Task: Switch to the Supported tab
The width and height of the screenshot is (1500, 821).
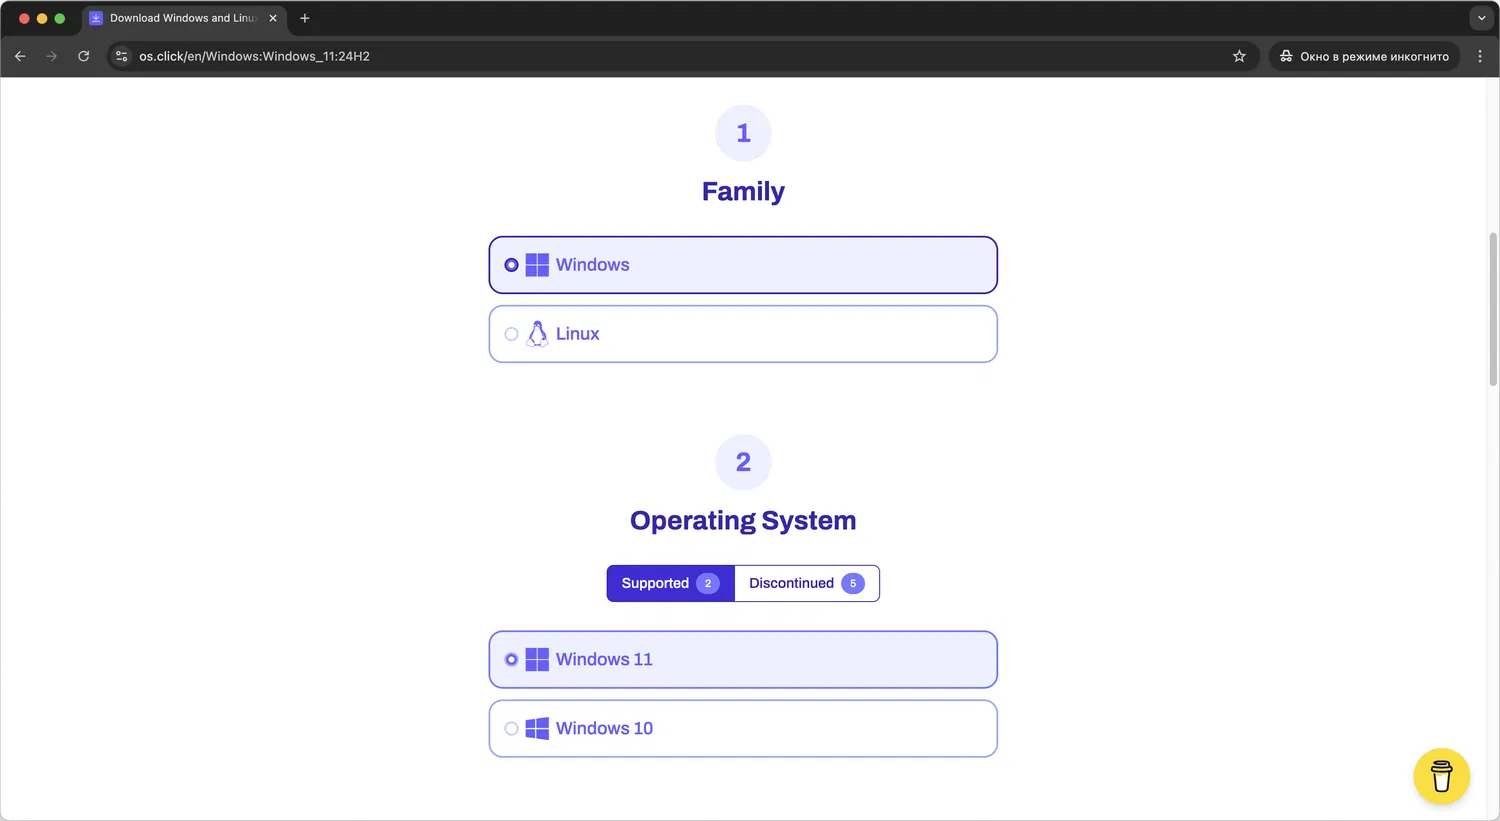Action: click(670, 583)
